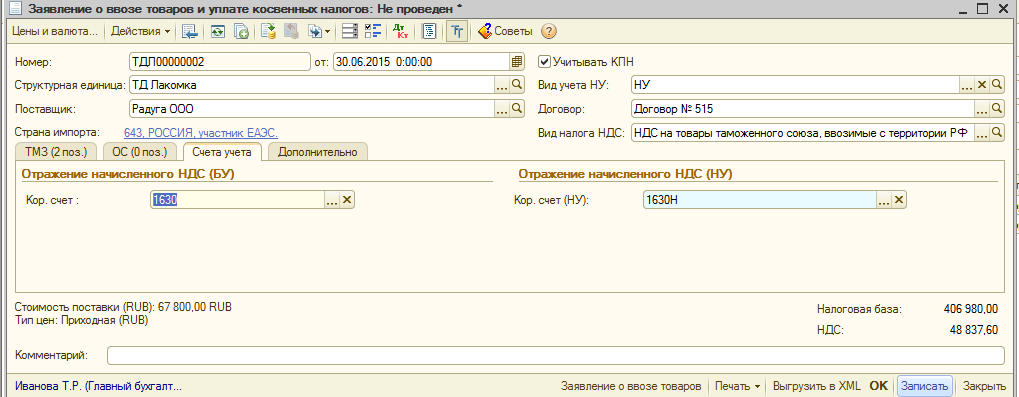The image size is (1019, 397).
Task: Clear the Вид учета НУ field
Action: click(x=982, y=84)
